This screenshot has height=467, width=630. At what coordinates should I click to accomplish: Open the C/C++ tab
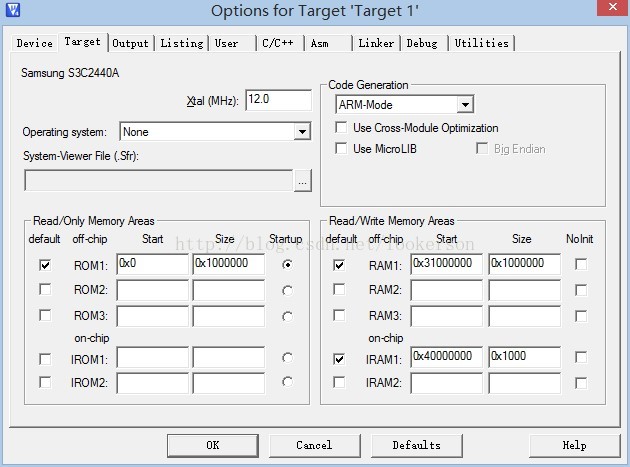278,43
